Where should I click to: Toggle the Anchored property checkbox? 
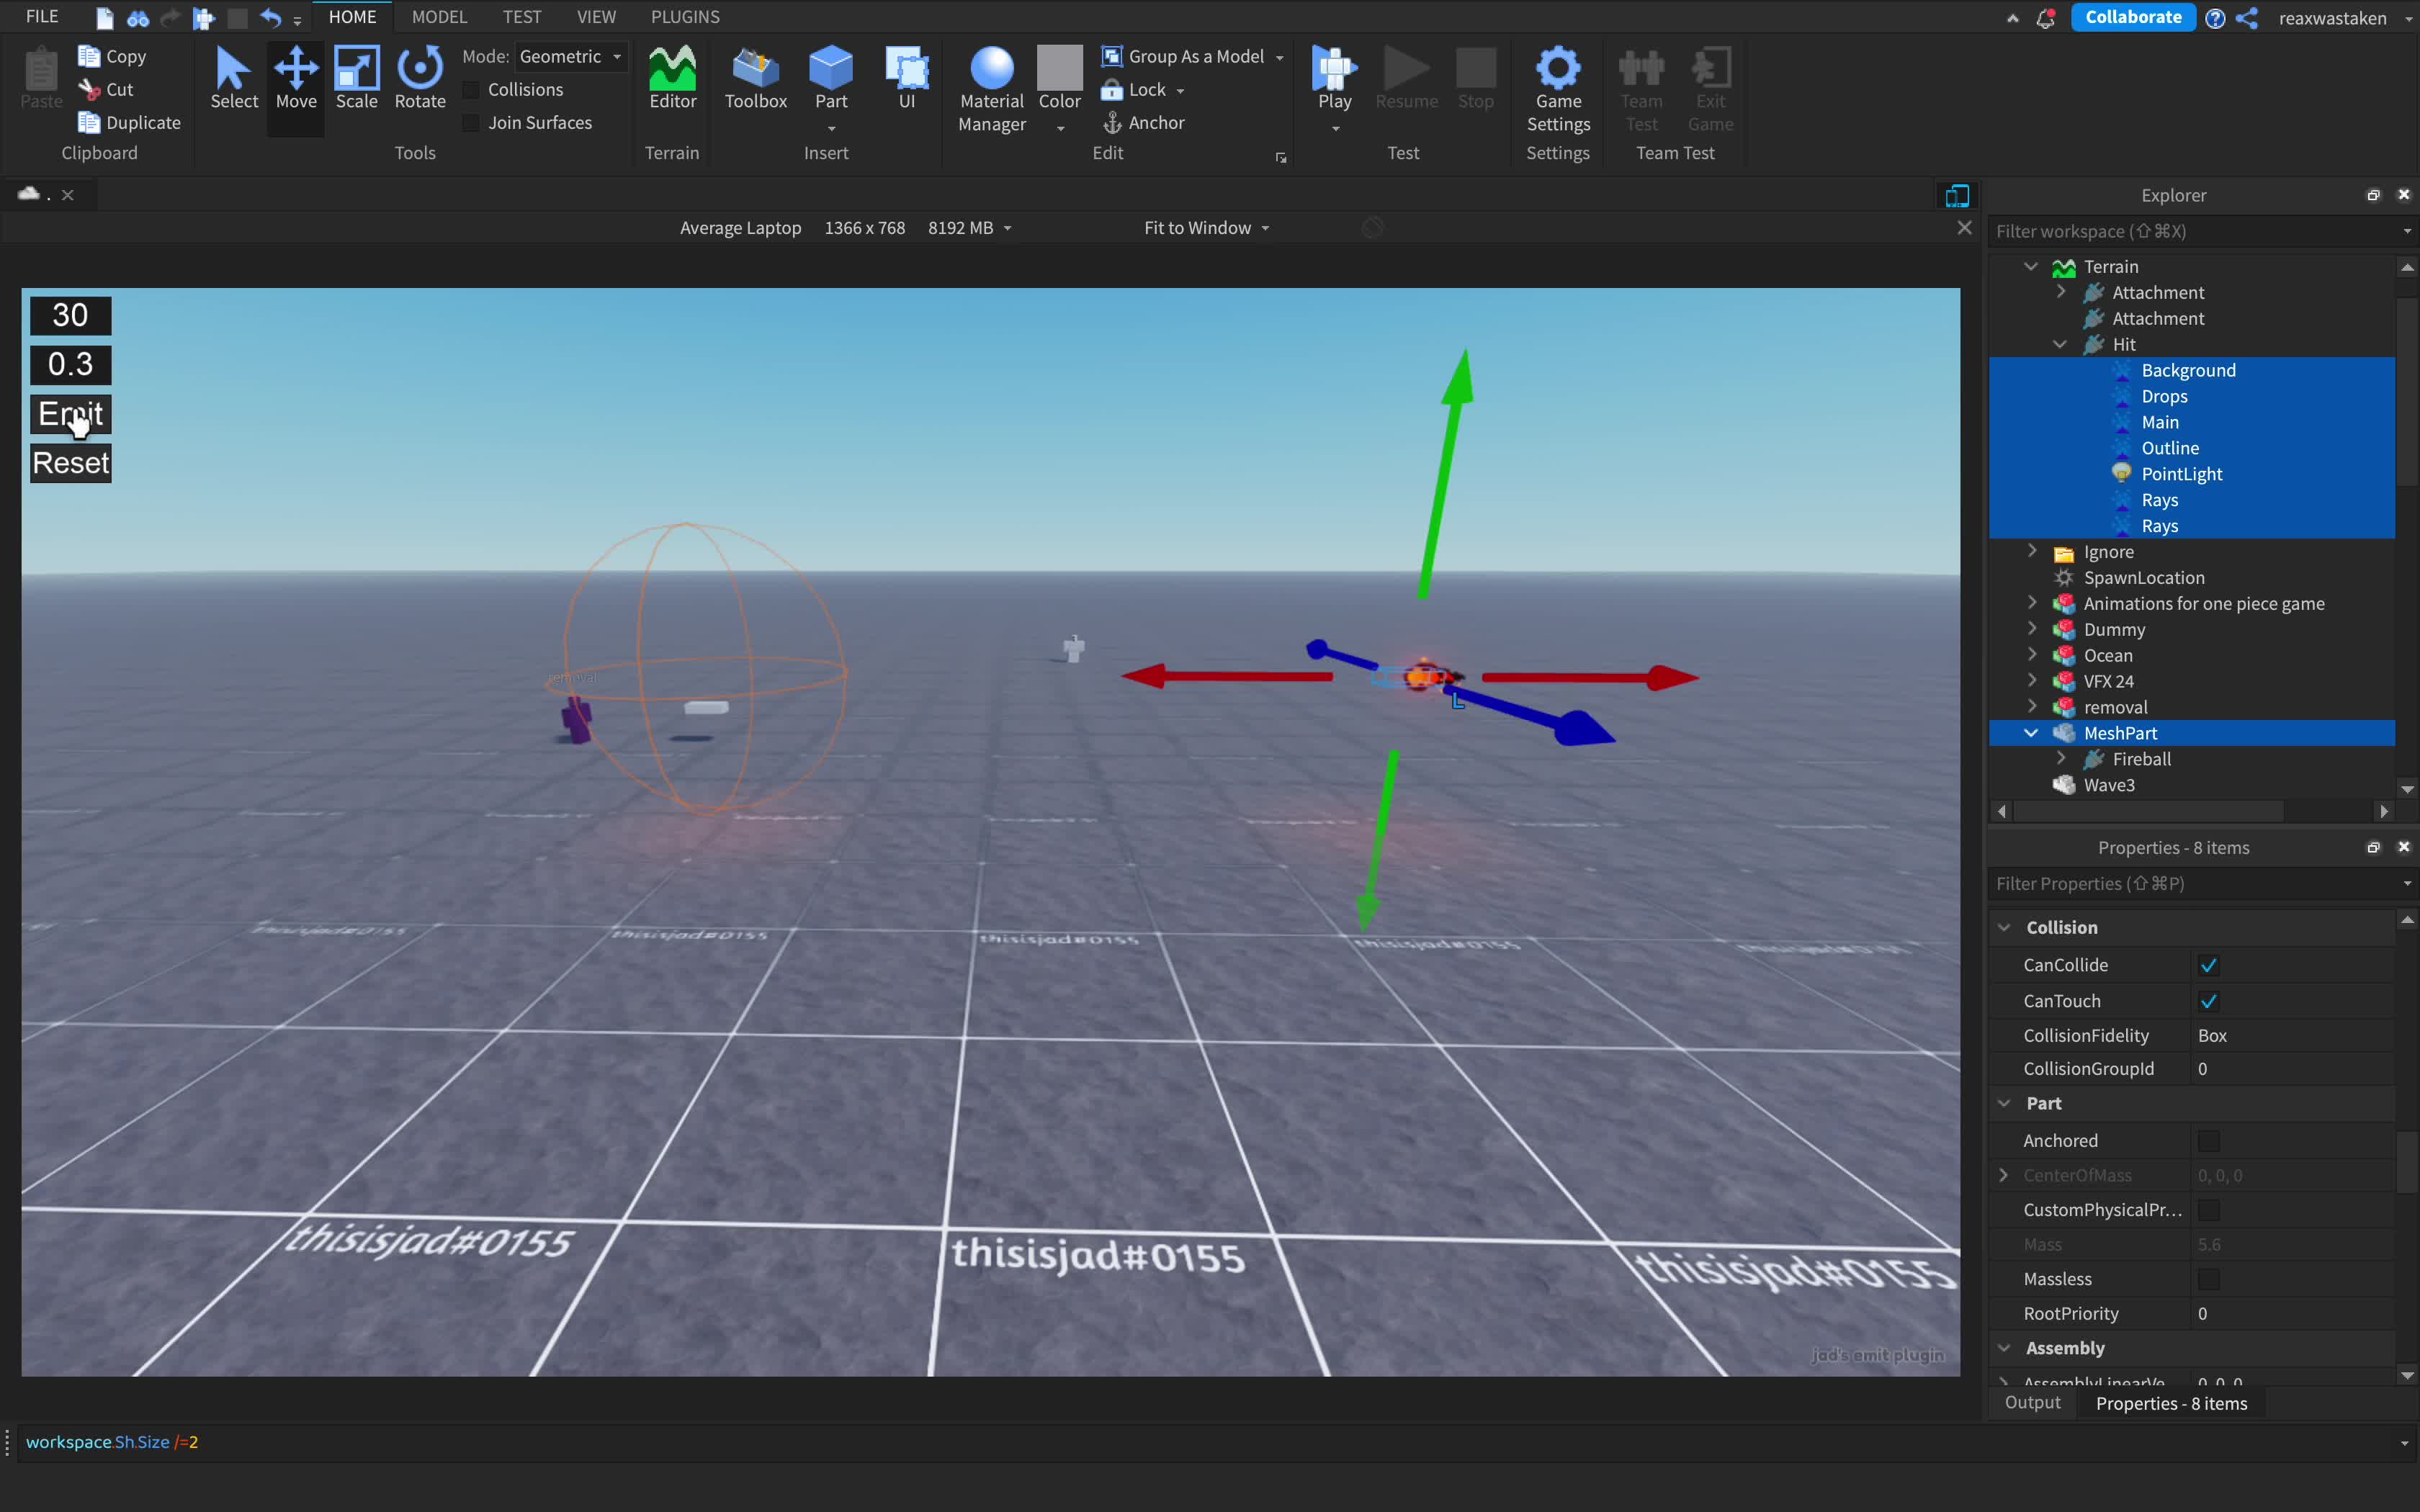2208,1140
